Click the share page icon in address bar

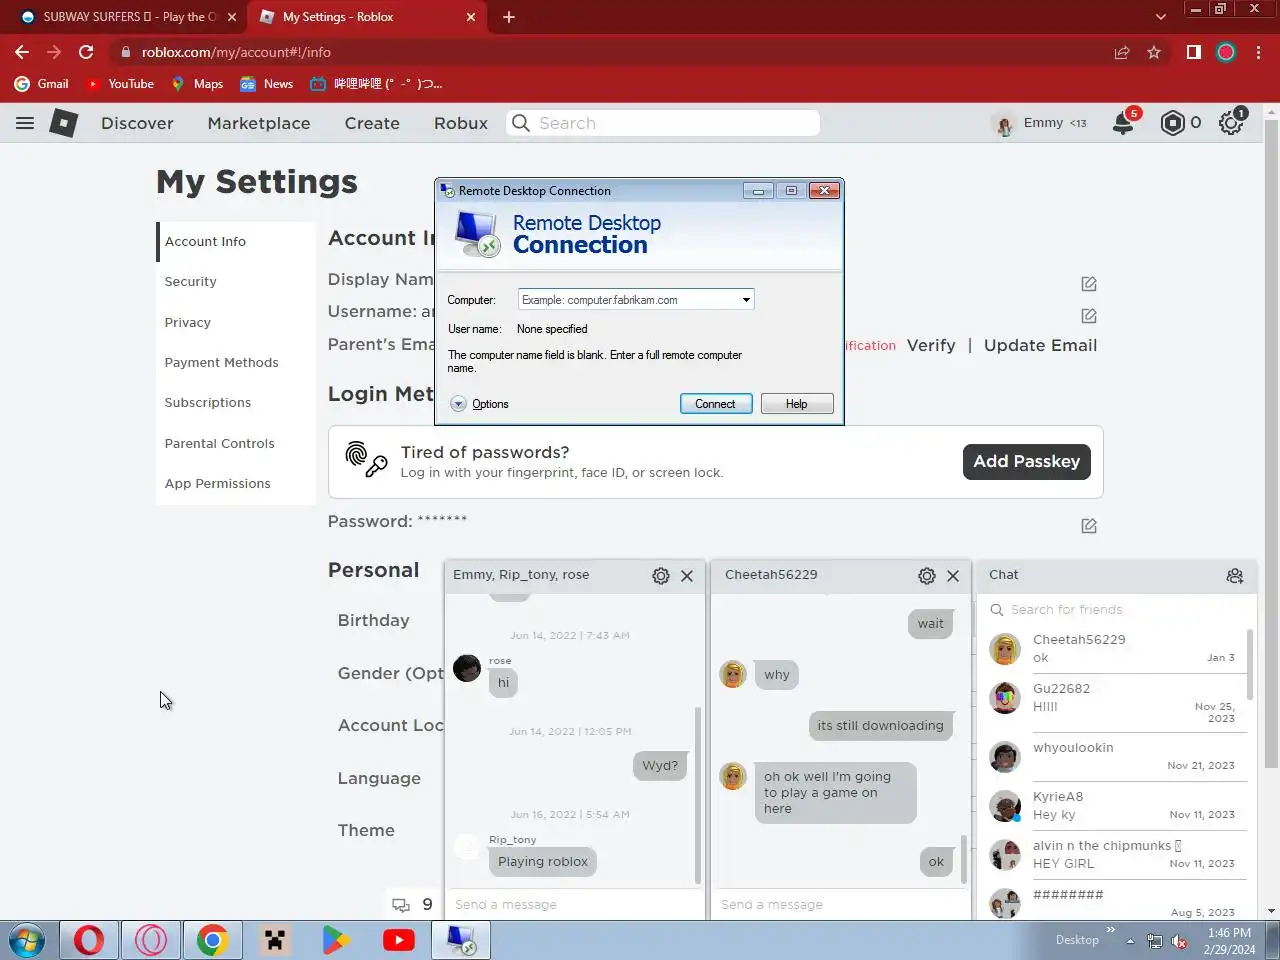coord(1122,52)
